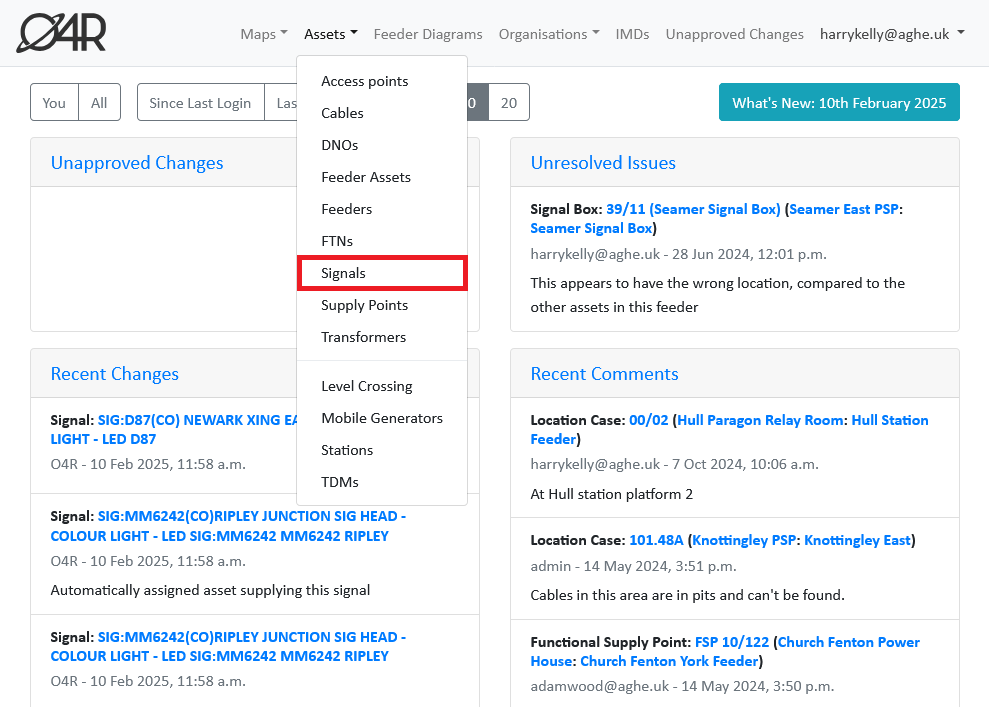Open the Recent Changes heading link
This screenshot has width=989, height=707.
[x=115, y=374]
